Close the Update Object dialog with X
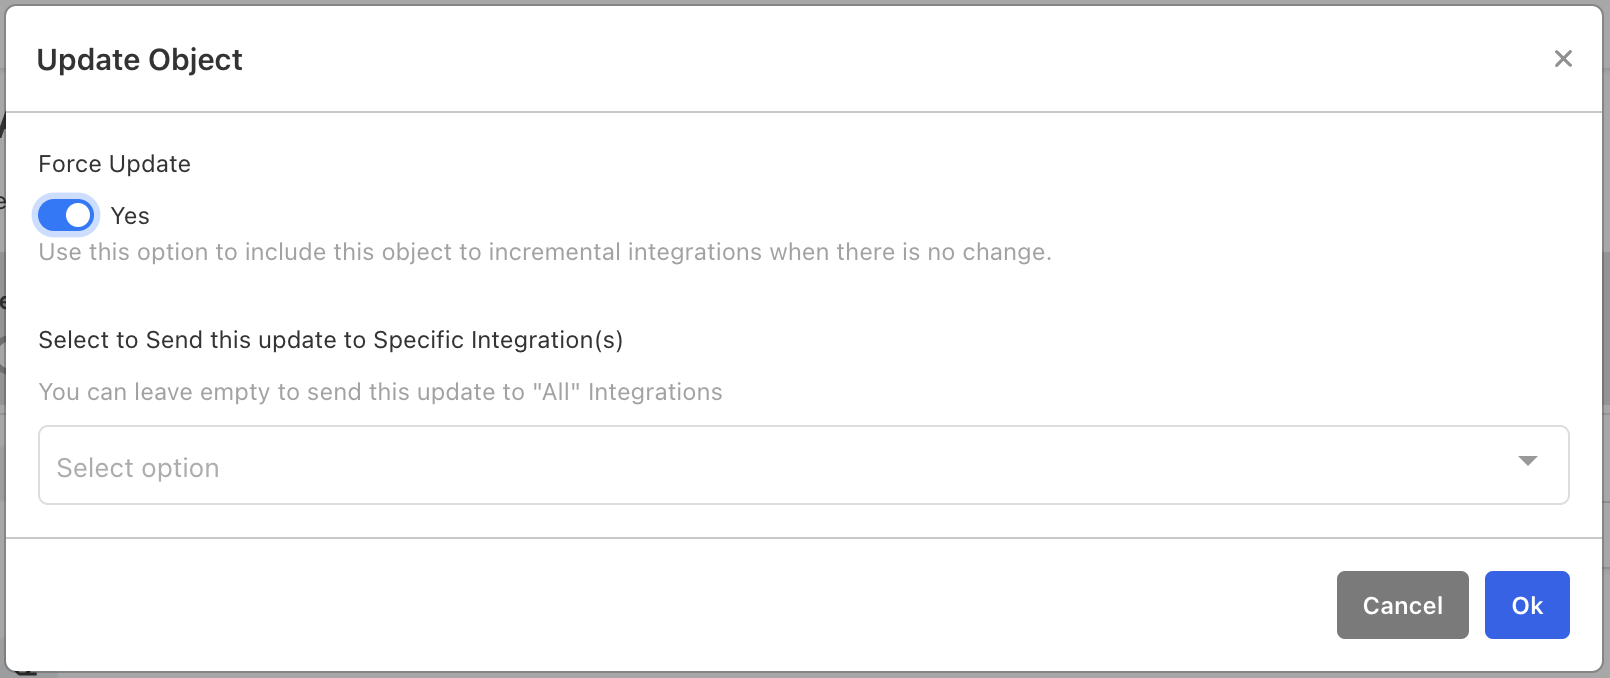 1563,59
